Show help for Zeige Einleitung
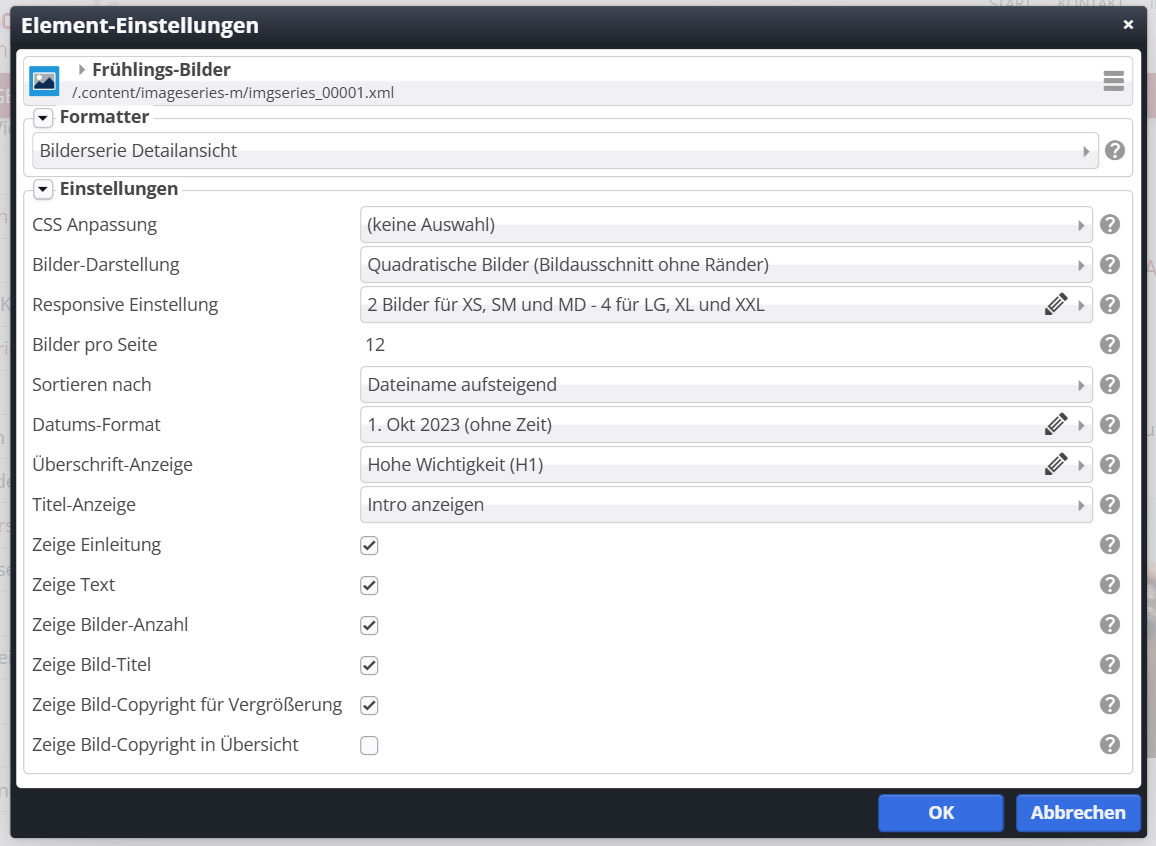This screenshot has height=846, width=1156. (x=1110, y=545)
